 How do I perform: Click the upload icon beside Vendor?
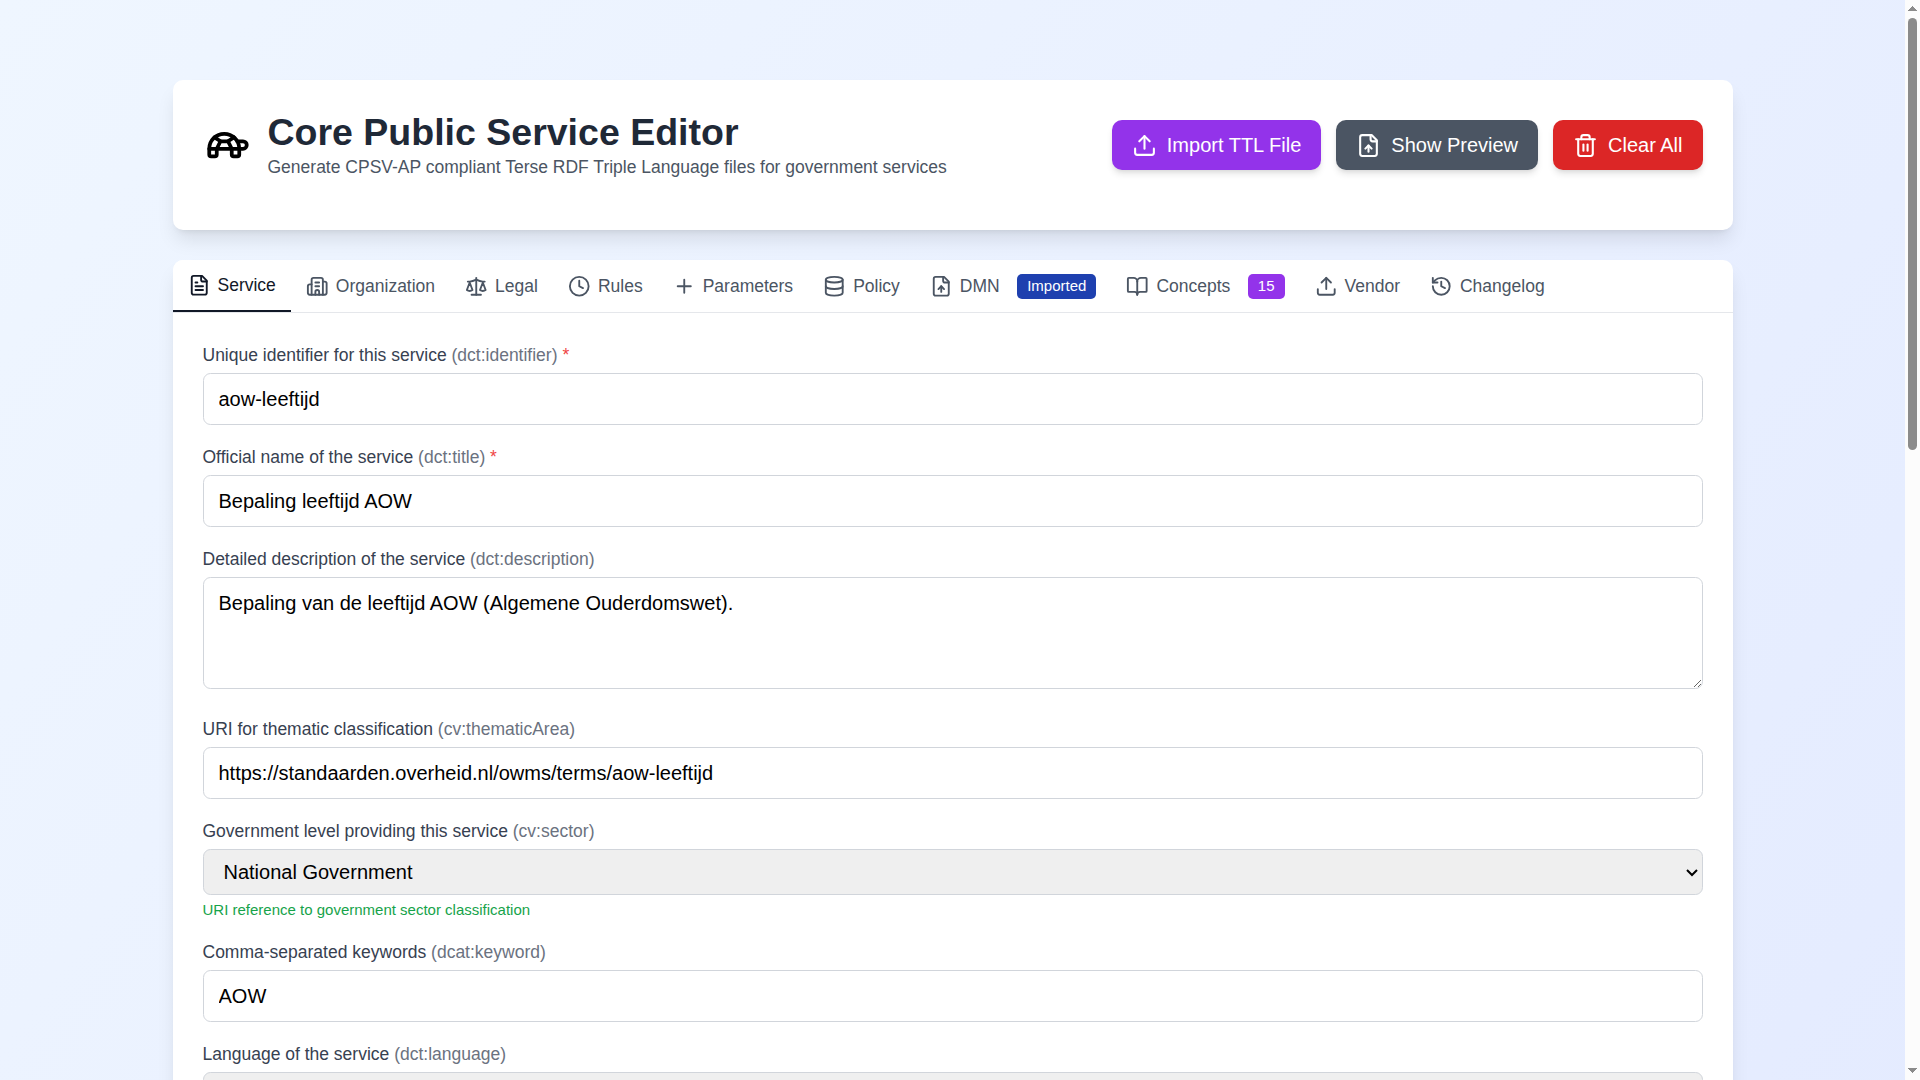click(1326, 286)
